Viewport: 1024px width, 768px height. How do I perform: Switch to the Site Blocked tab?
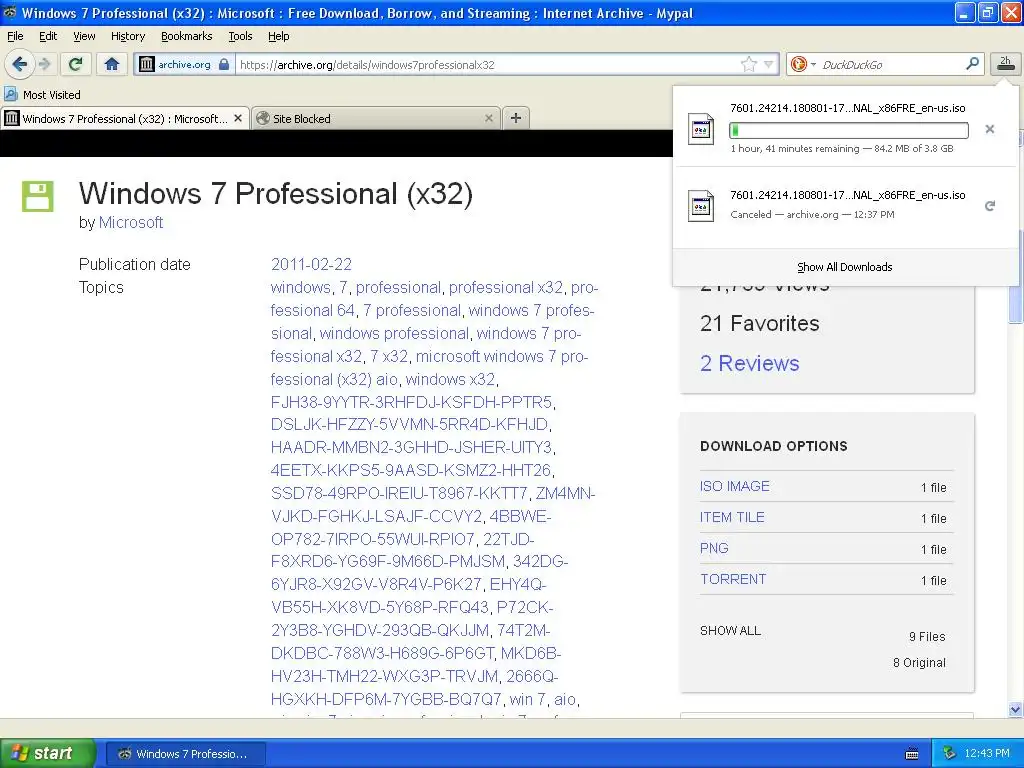pyautogui.click(x=376, y=118)
